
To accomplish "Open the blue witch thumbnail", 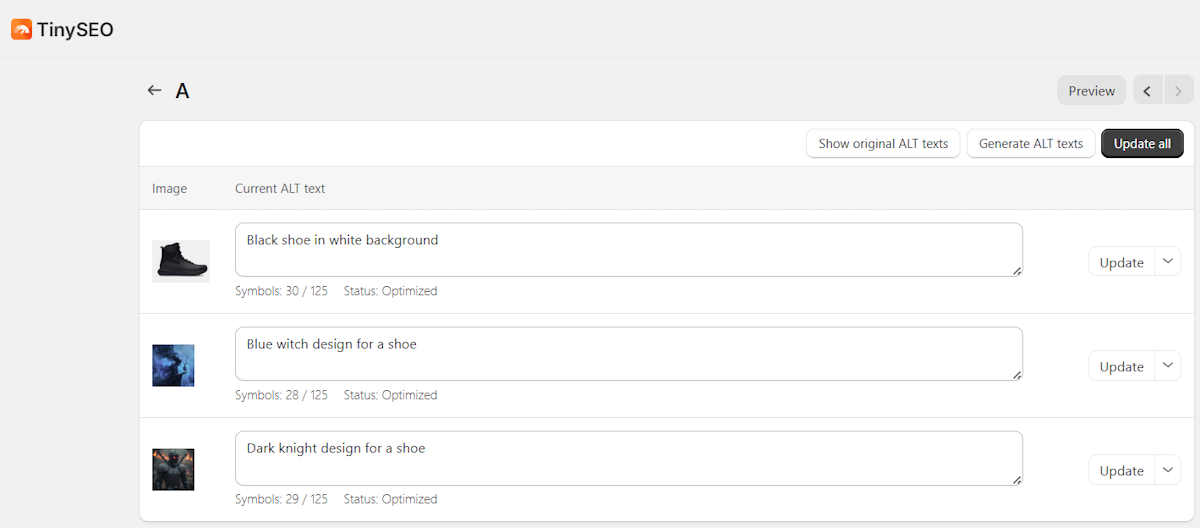I will coord(173,365).
